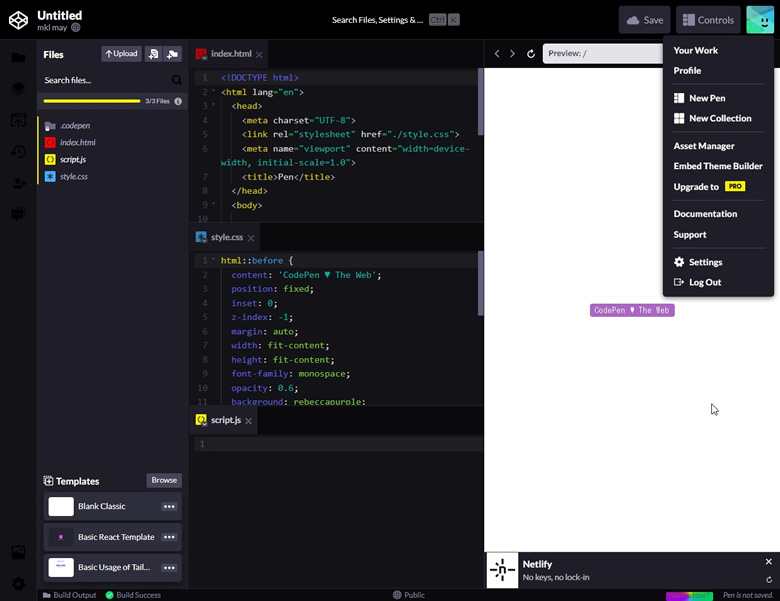Image resolution: width=780 pixels, height=601 pixels.
Task: Click the public globe icon by username
Action: [x=76, y=27]
